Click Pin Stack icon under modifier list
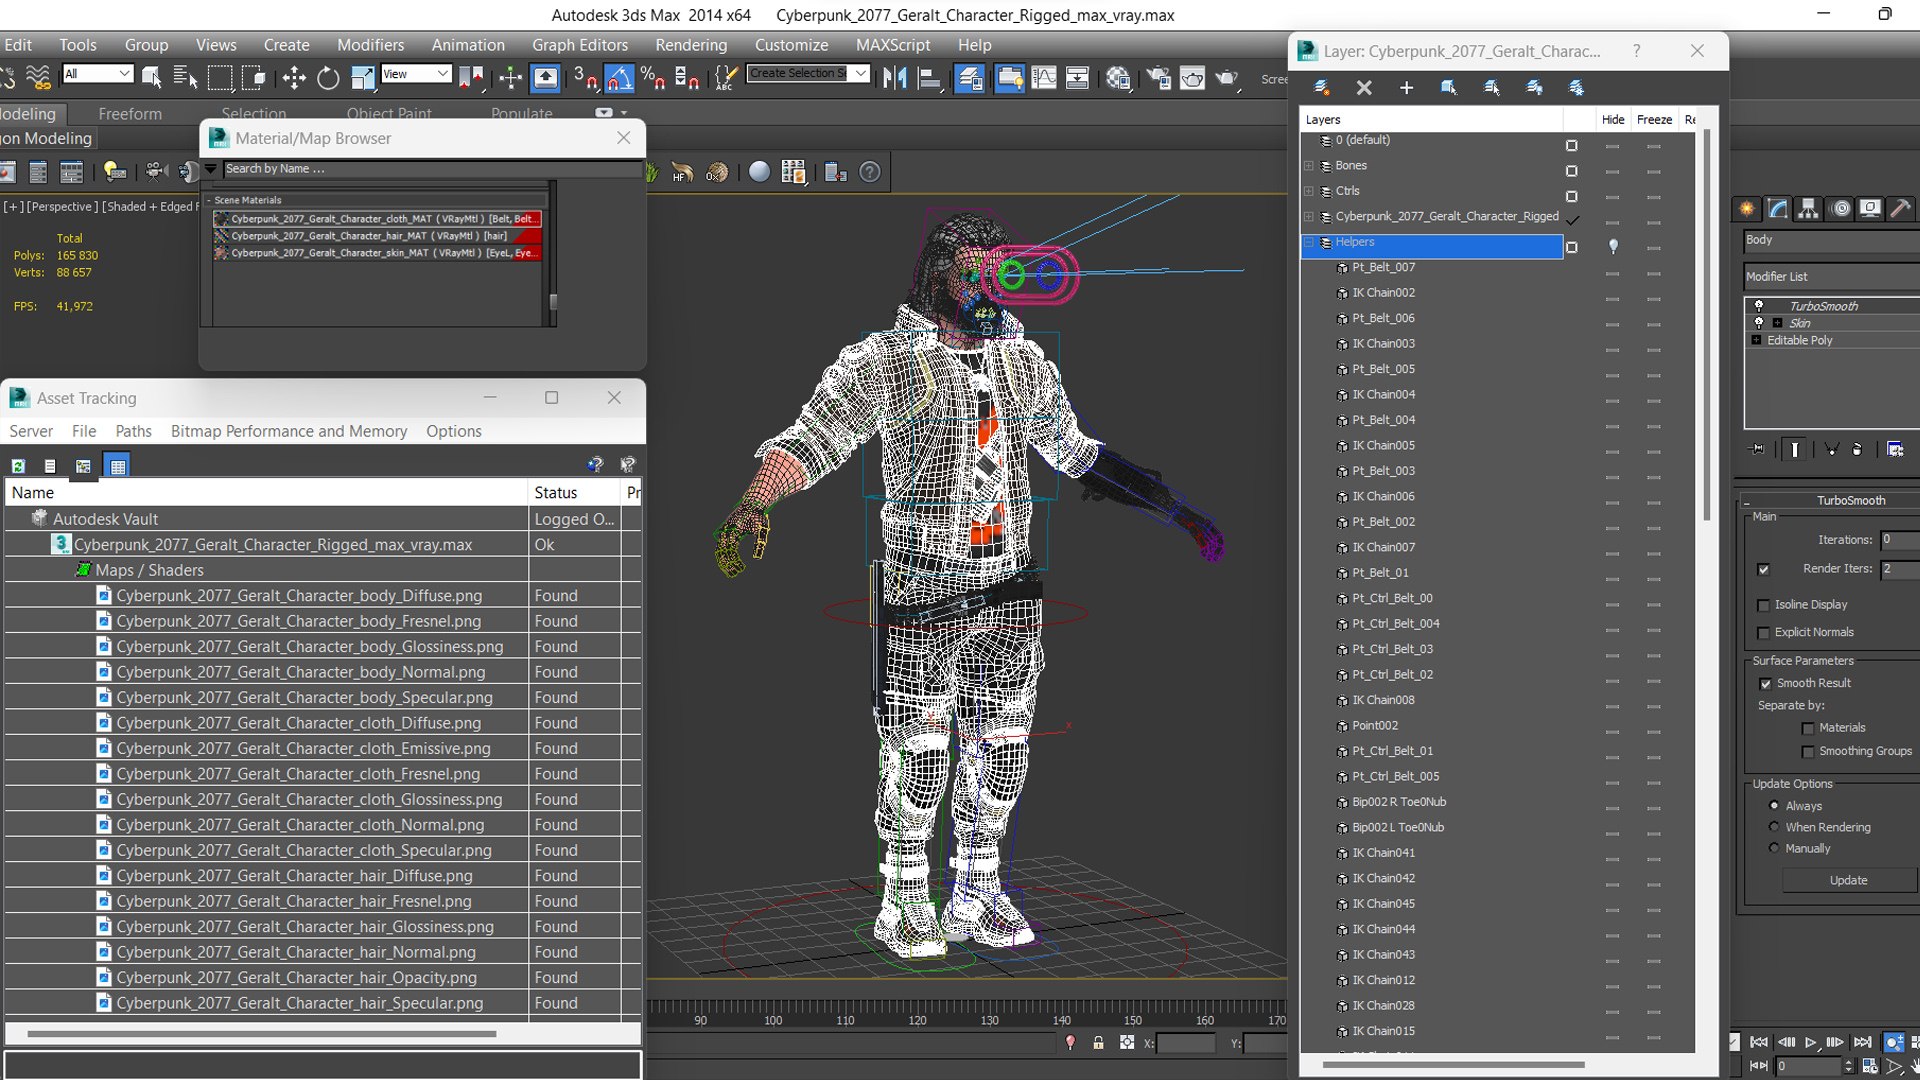Image resolution: width=1920 pixels, height=1080 pixels. coord(1758,449)
